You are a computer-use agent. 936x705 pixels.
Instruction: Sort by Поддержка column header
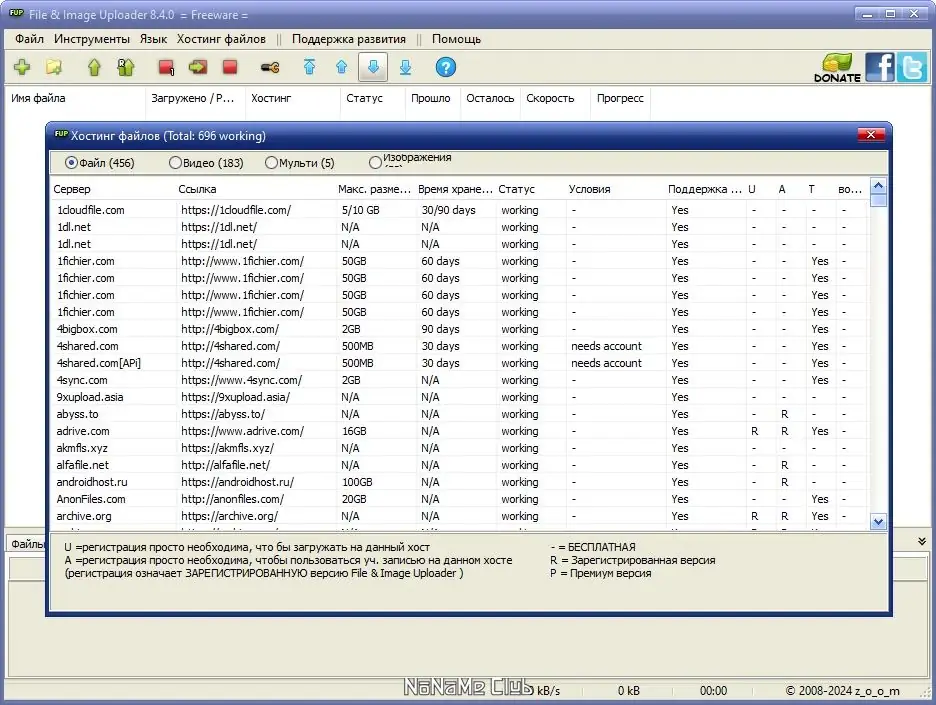click(704, 189)
